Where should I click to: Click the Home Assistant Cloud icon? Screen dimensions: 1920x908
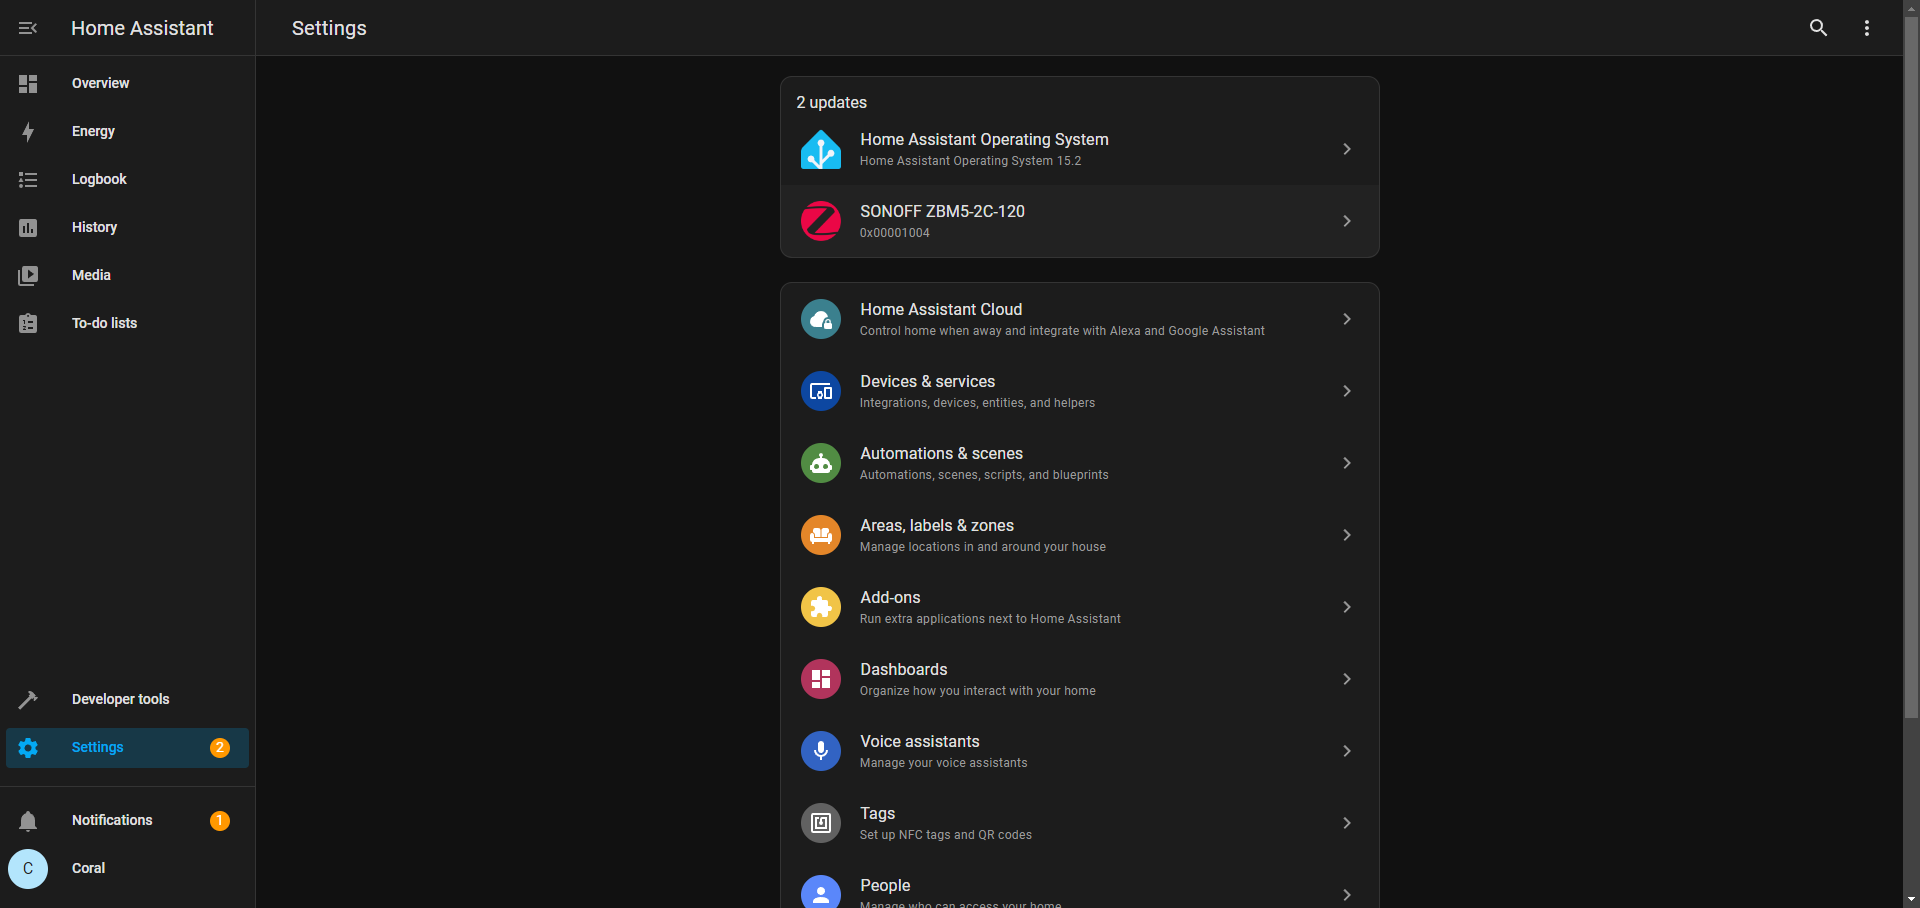(x=821, y=319)
